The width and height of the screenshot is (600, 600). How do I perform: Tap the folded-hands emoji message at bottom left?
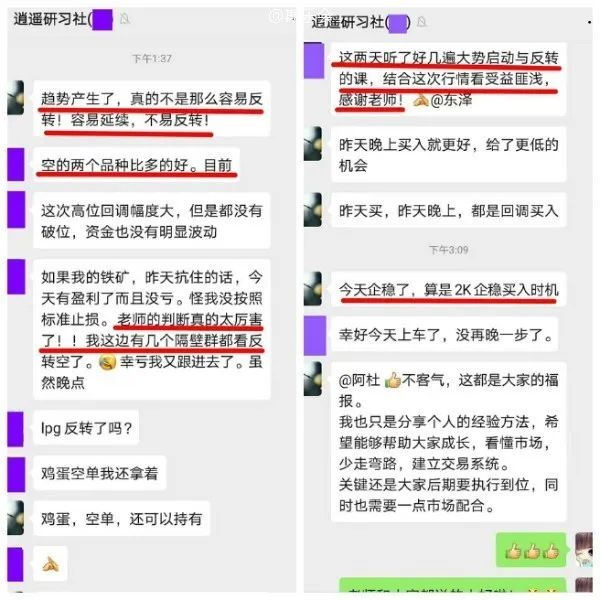pyautogui.click(x=51, y=564)
